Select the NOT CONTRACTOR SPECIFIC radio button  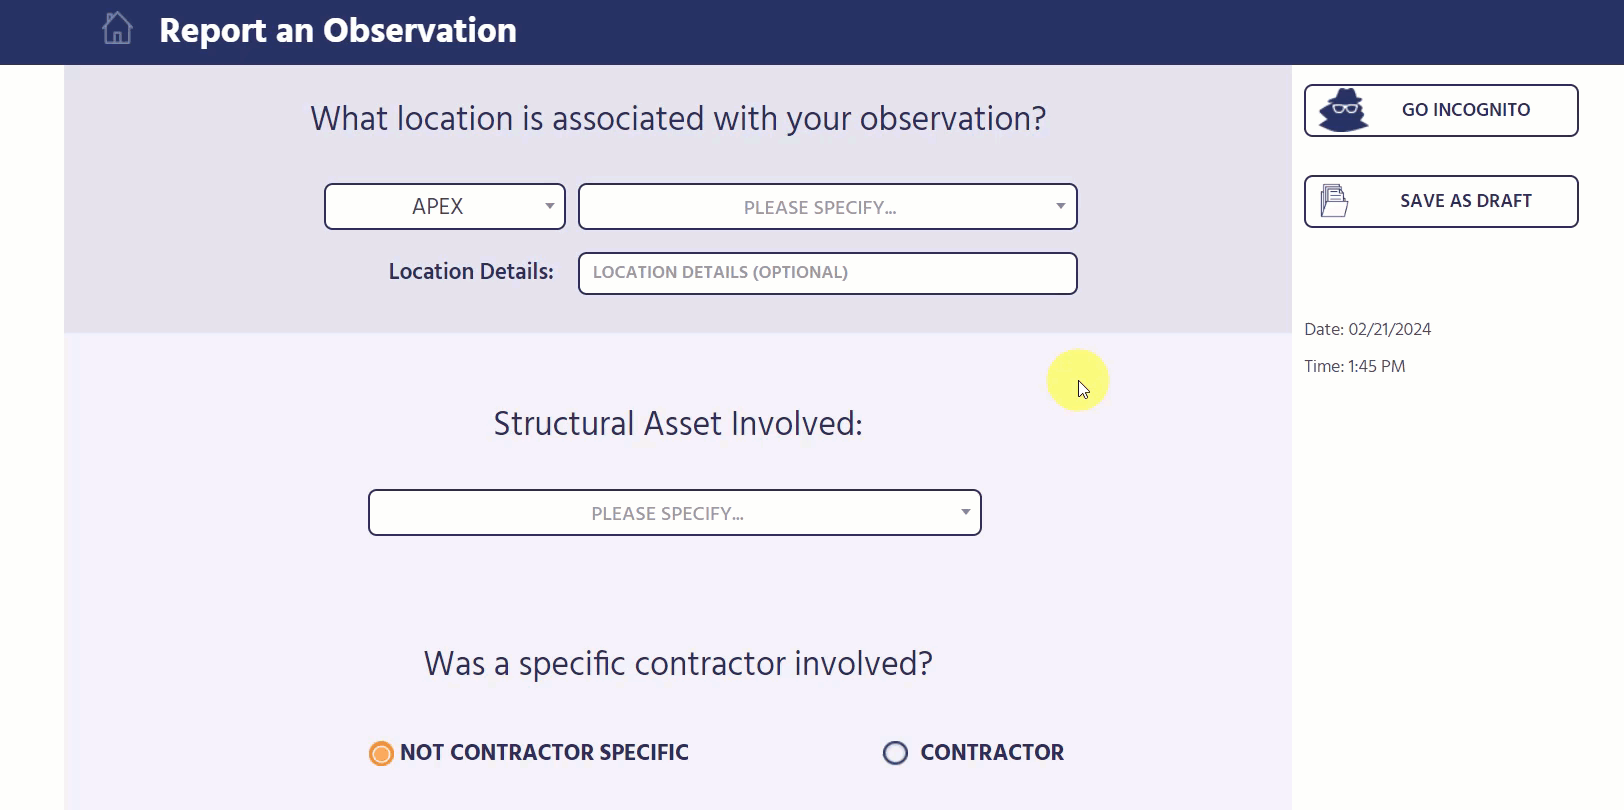coord(380,753)
